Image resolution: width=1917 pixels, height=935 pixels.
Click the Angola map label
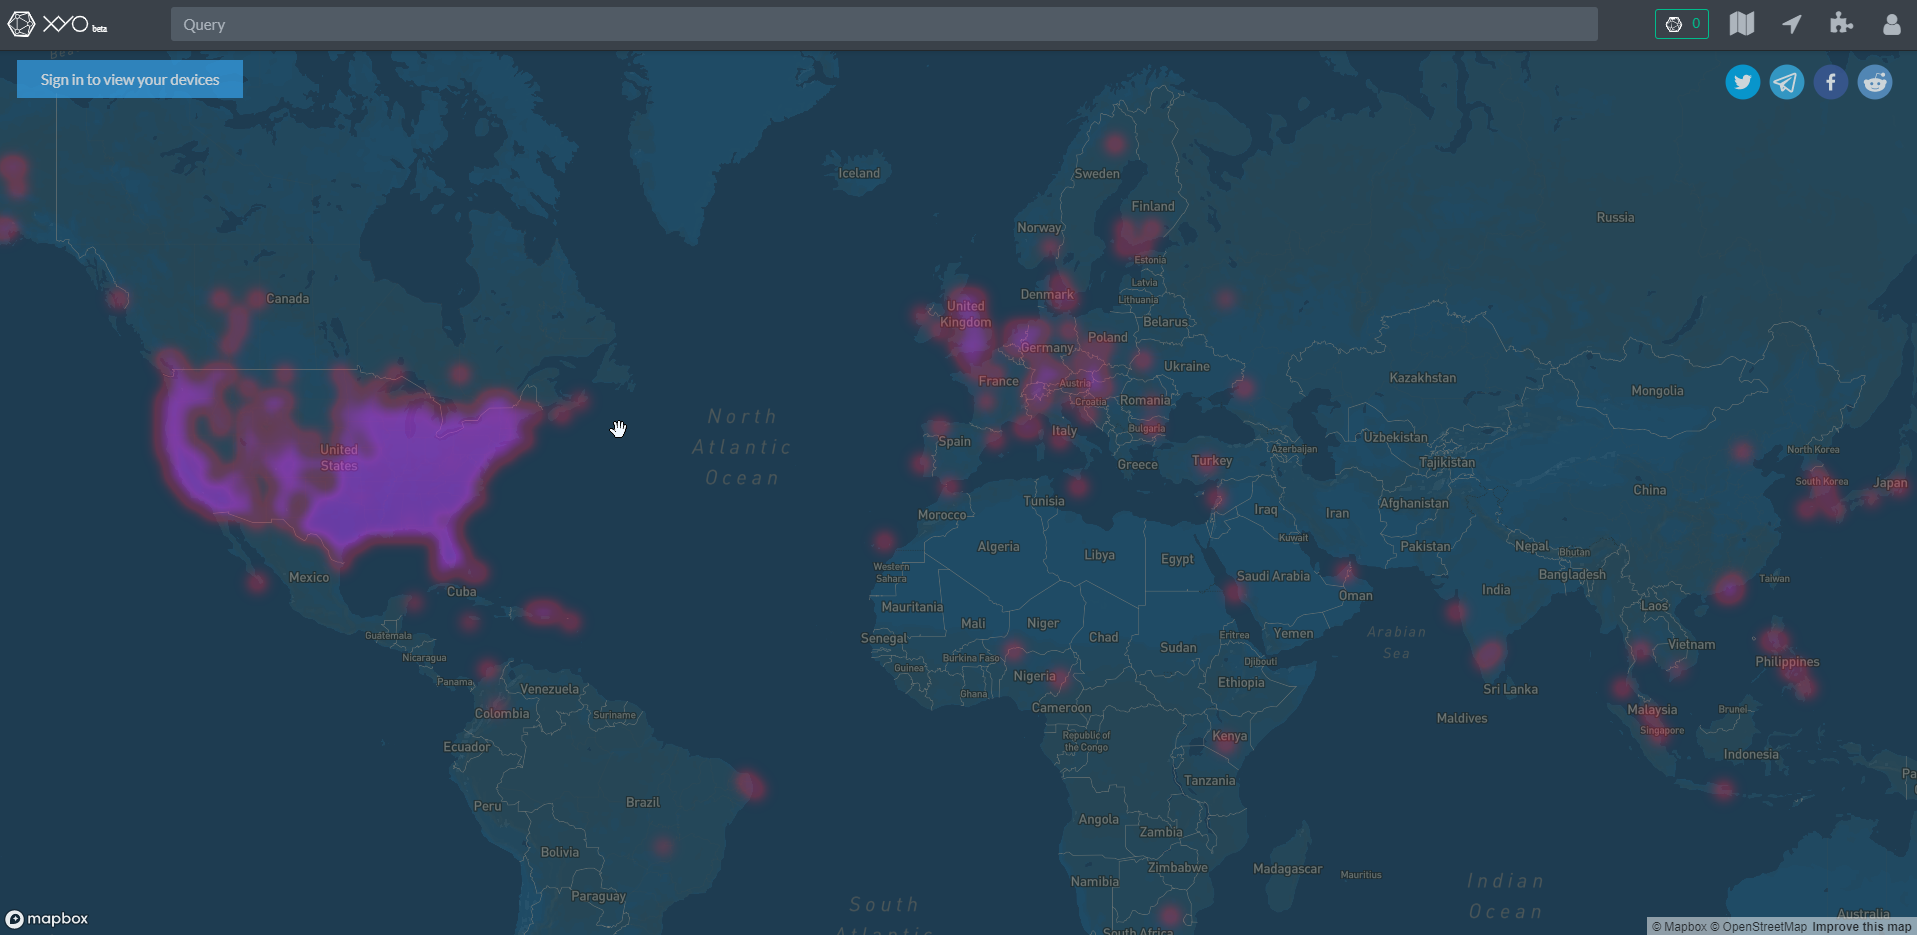[1098, 820]
